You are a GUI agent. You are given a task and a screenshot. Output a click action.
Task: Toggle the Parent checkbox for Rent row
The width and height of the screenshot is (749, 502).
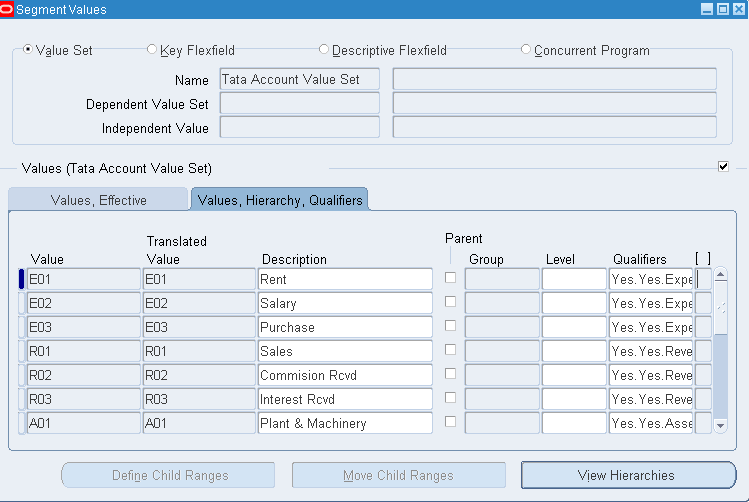[450, 278]
